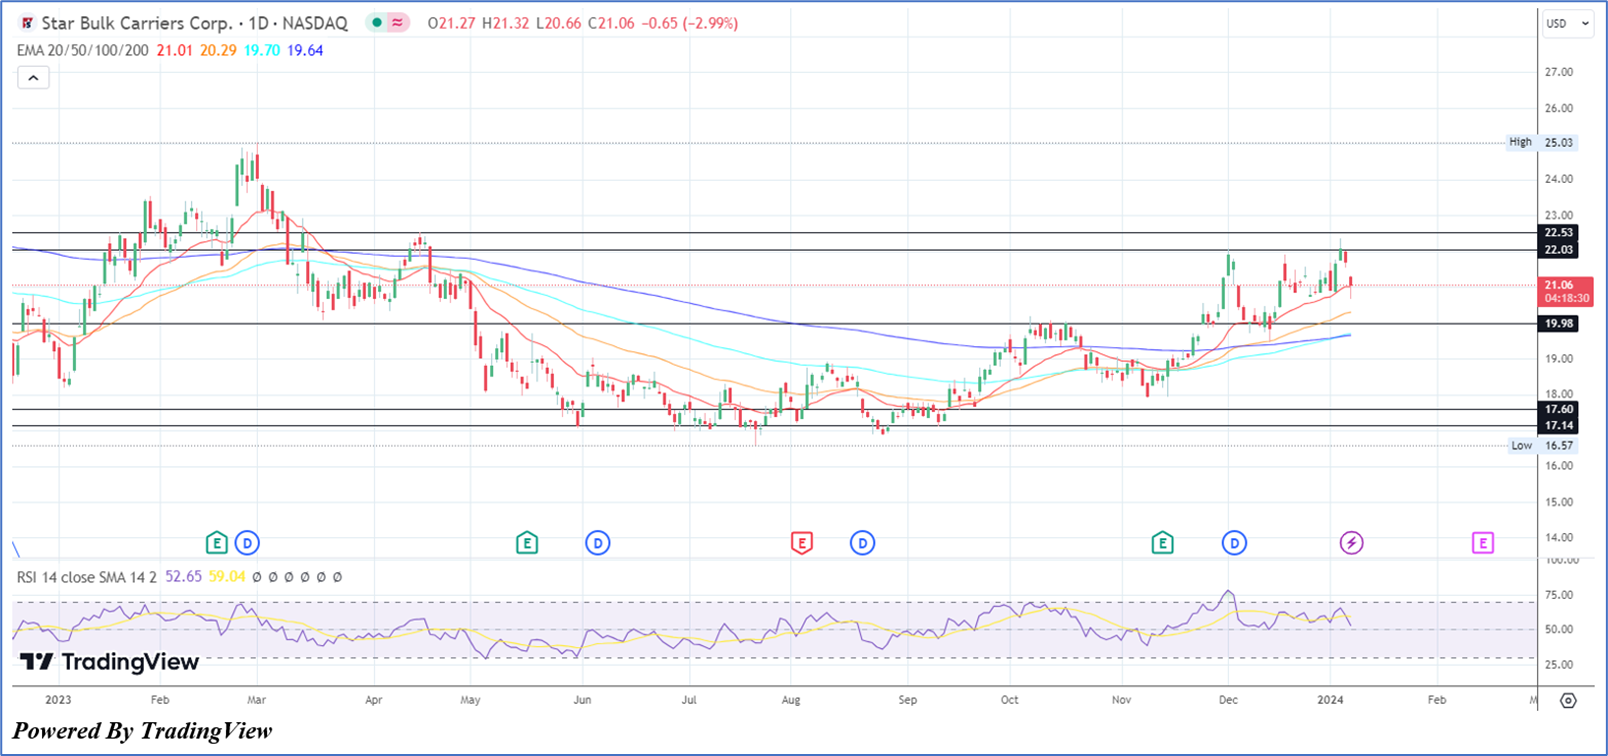Click the purple lightning bolt event marker
This screenshot has width=1608, height=756.
1351,543
